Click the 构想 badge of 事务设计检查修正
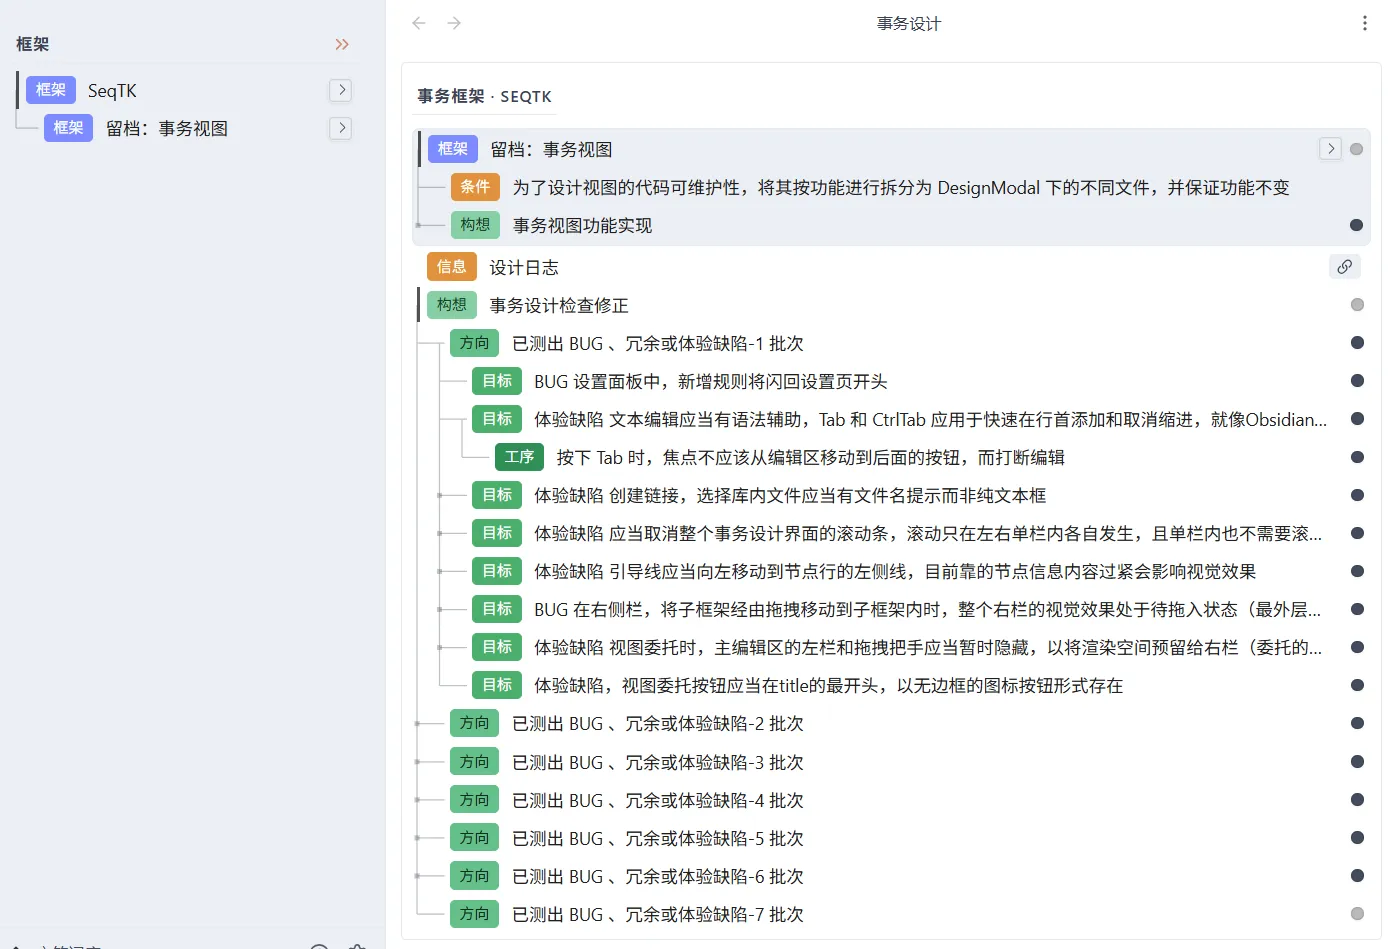The height and width of the screenshot is (949, 1389). [x=452, y=305]
